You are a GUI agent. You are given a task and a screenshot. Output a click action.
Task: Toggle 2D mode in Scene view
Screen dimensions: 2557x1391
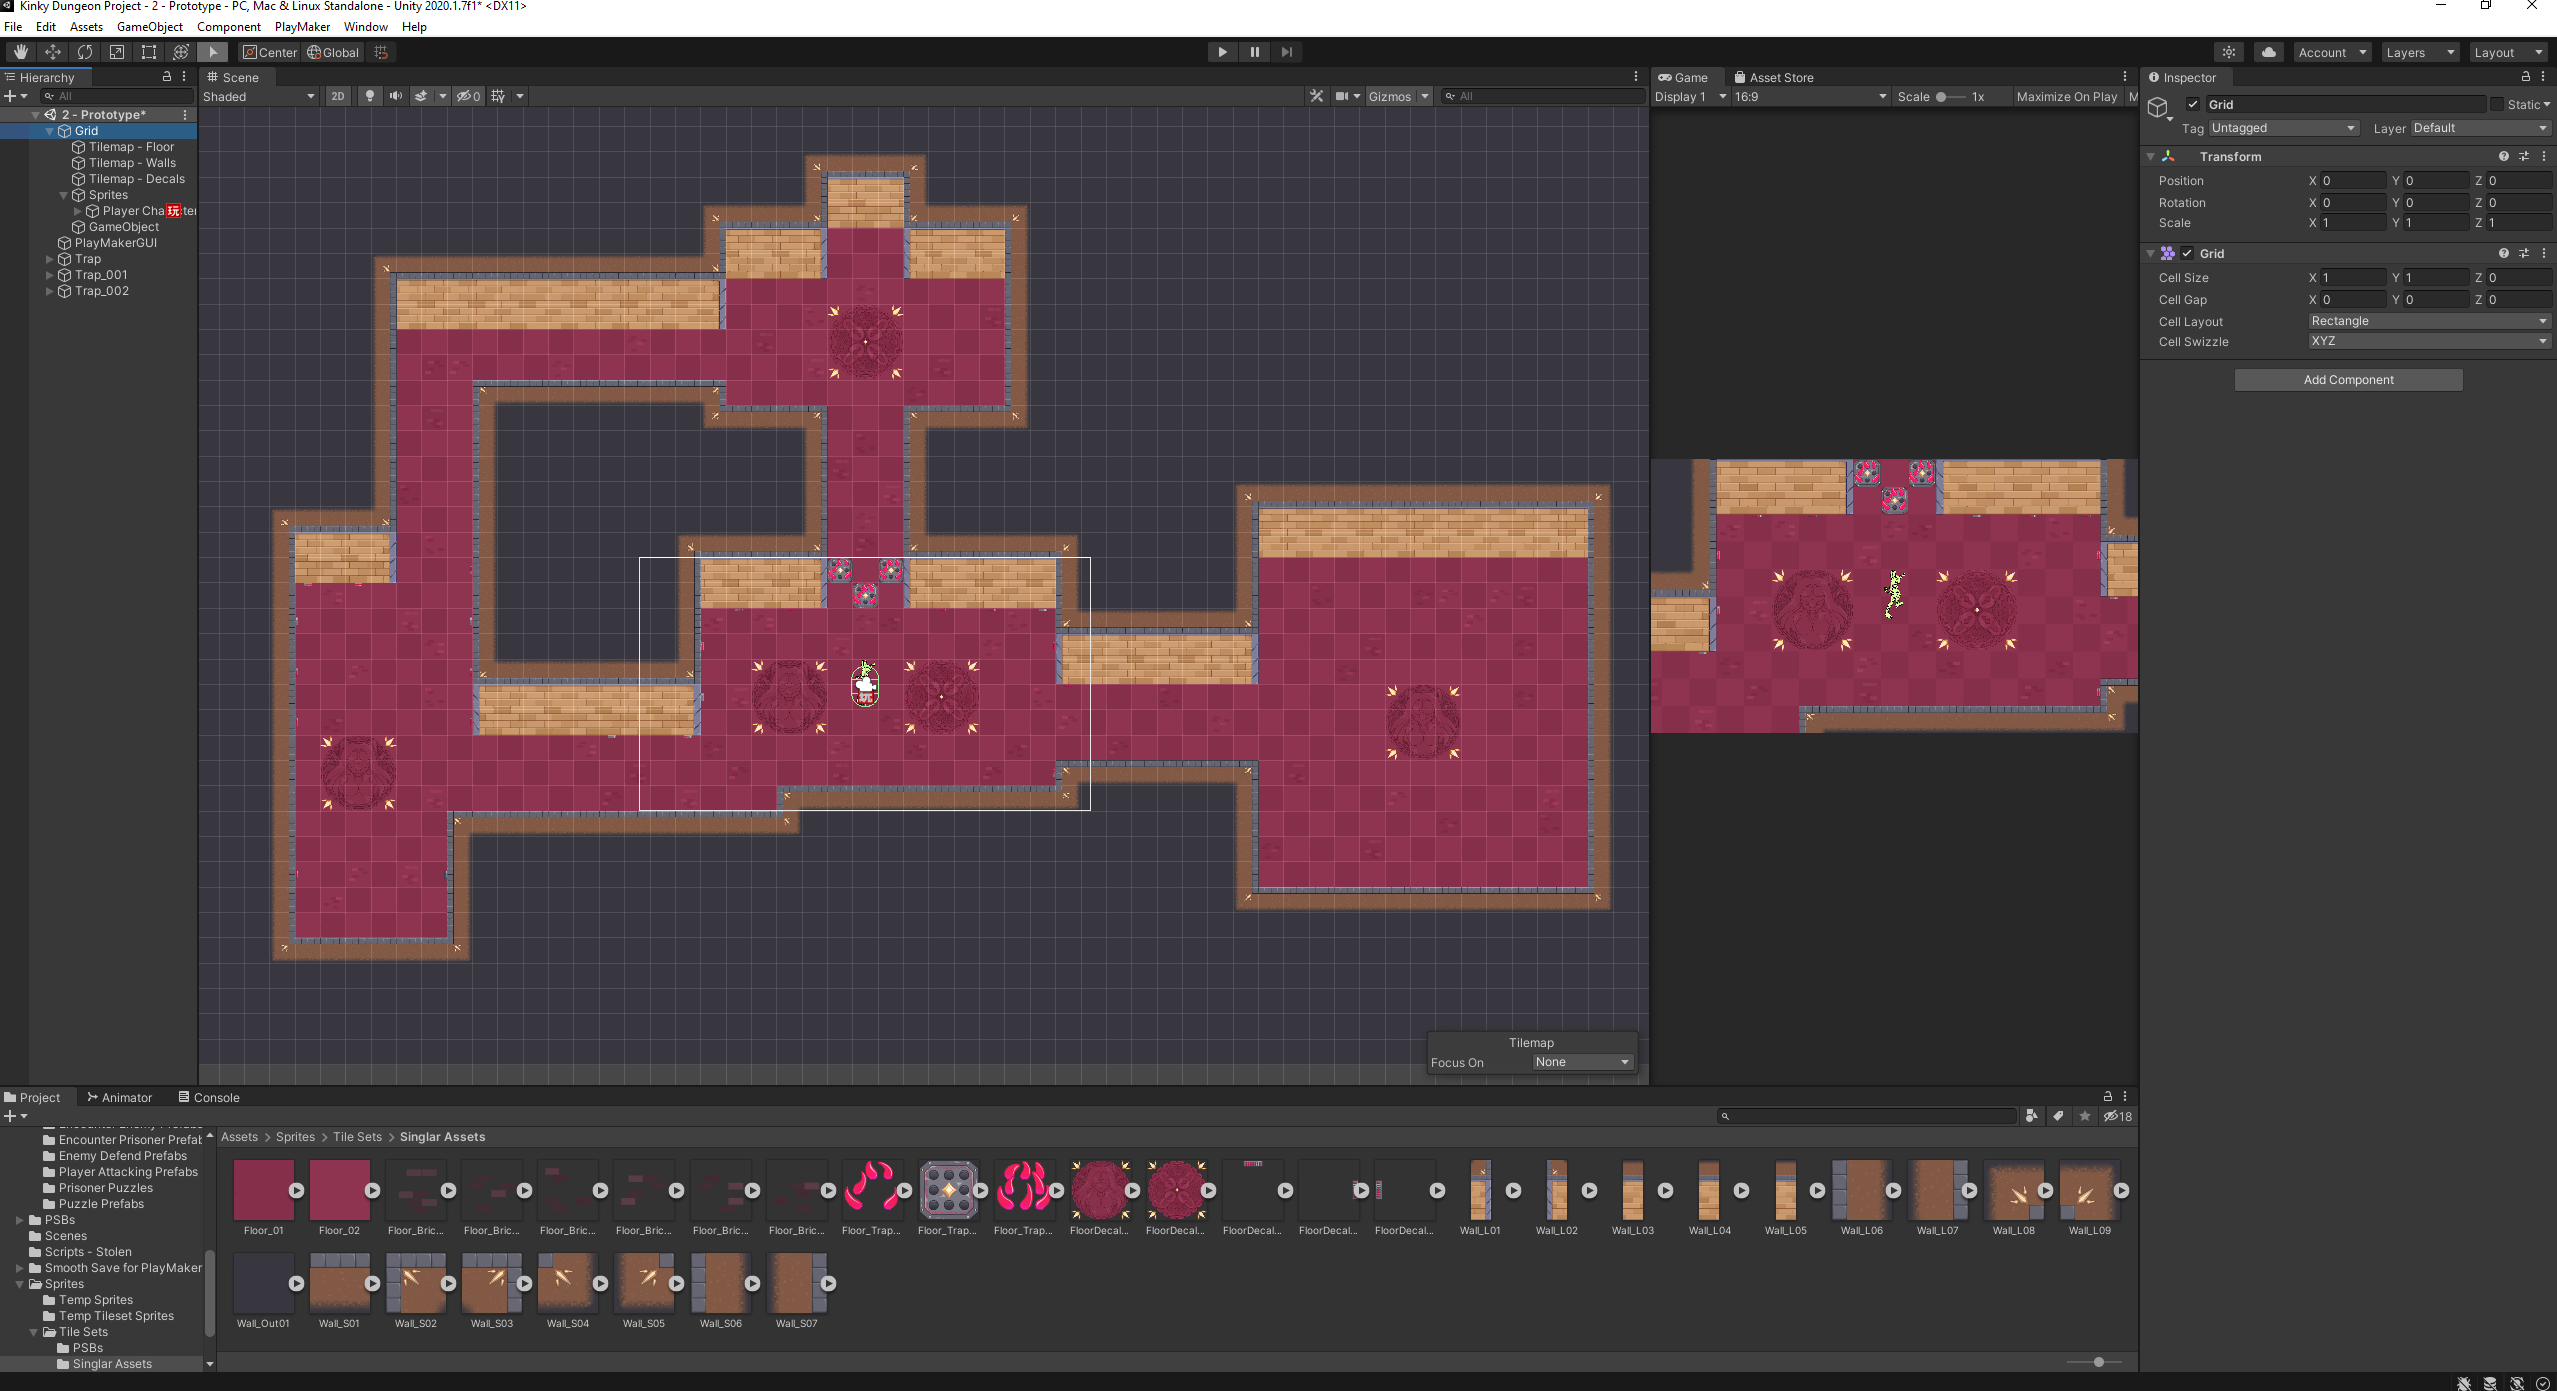(x=337, y=95)
